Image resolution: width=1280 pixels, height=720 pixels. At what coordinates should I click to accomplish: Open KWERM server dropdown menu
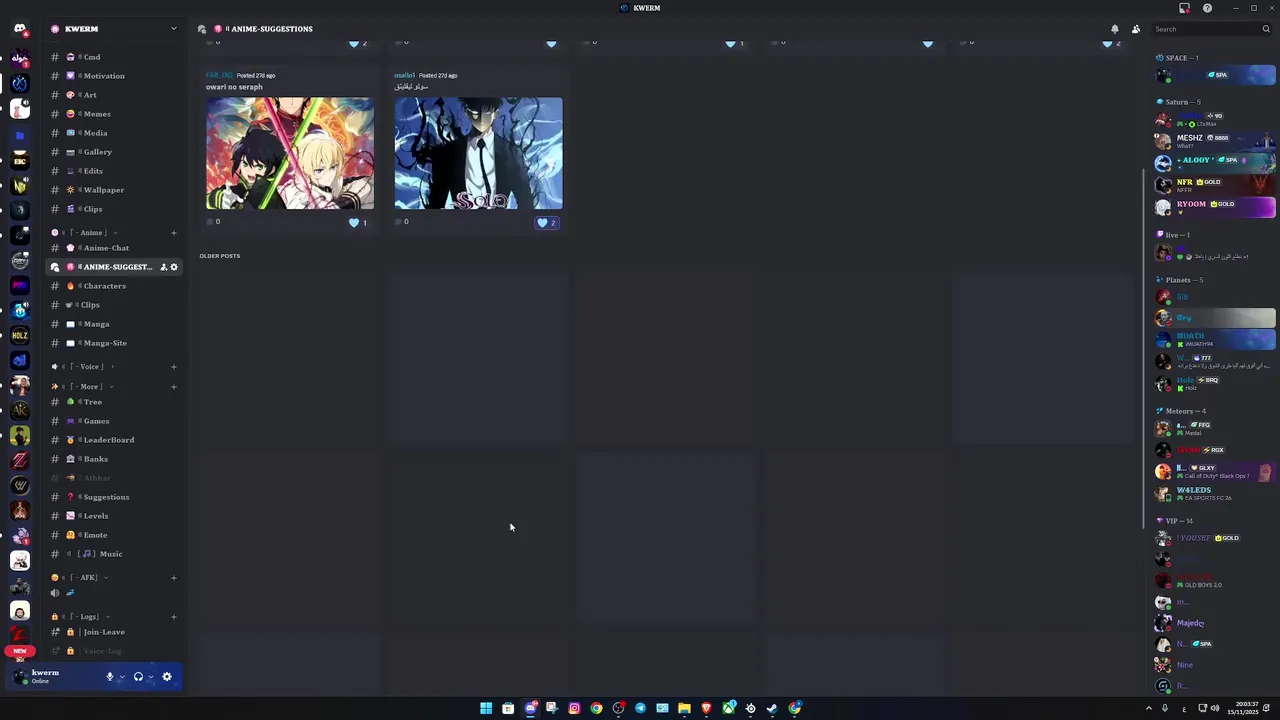pyautogui.click(x=173, y=29)
